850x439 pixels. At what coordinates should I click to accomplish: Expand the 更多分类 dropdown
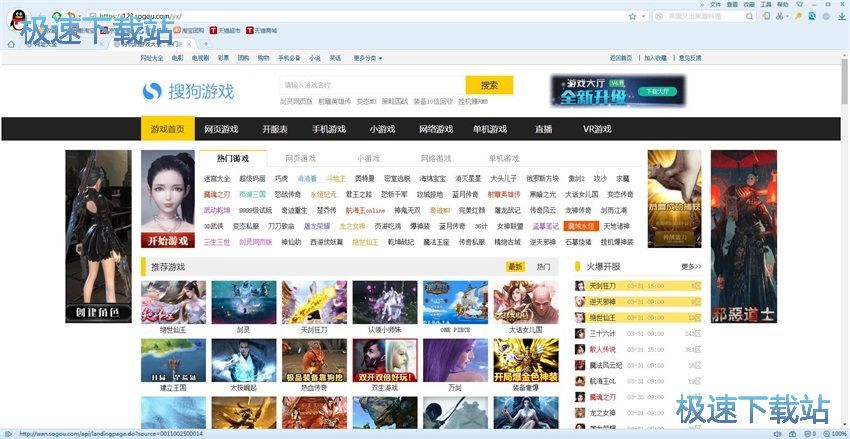click(x=368, y=57)
